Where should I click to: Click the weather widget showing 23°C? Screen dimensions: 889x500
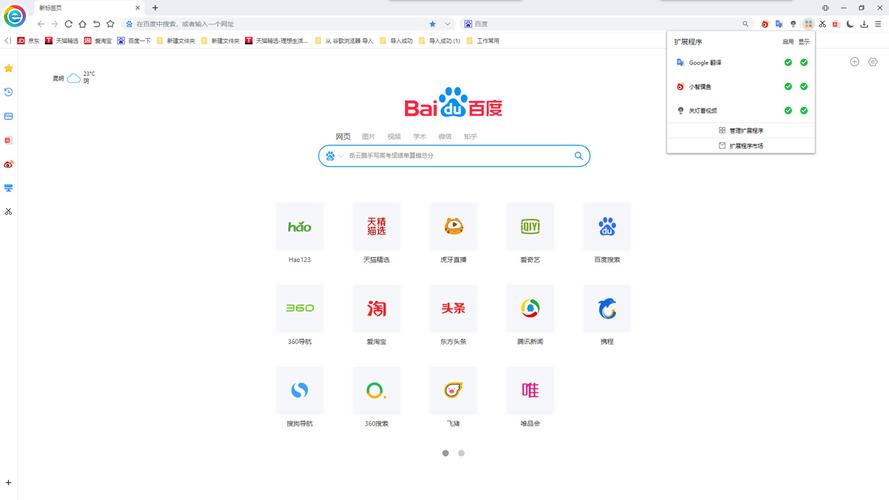[x=74, y=78]
